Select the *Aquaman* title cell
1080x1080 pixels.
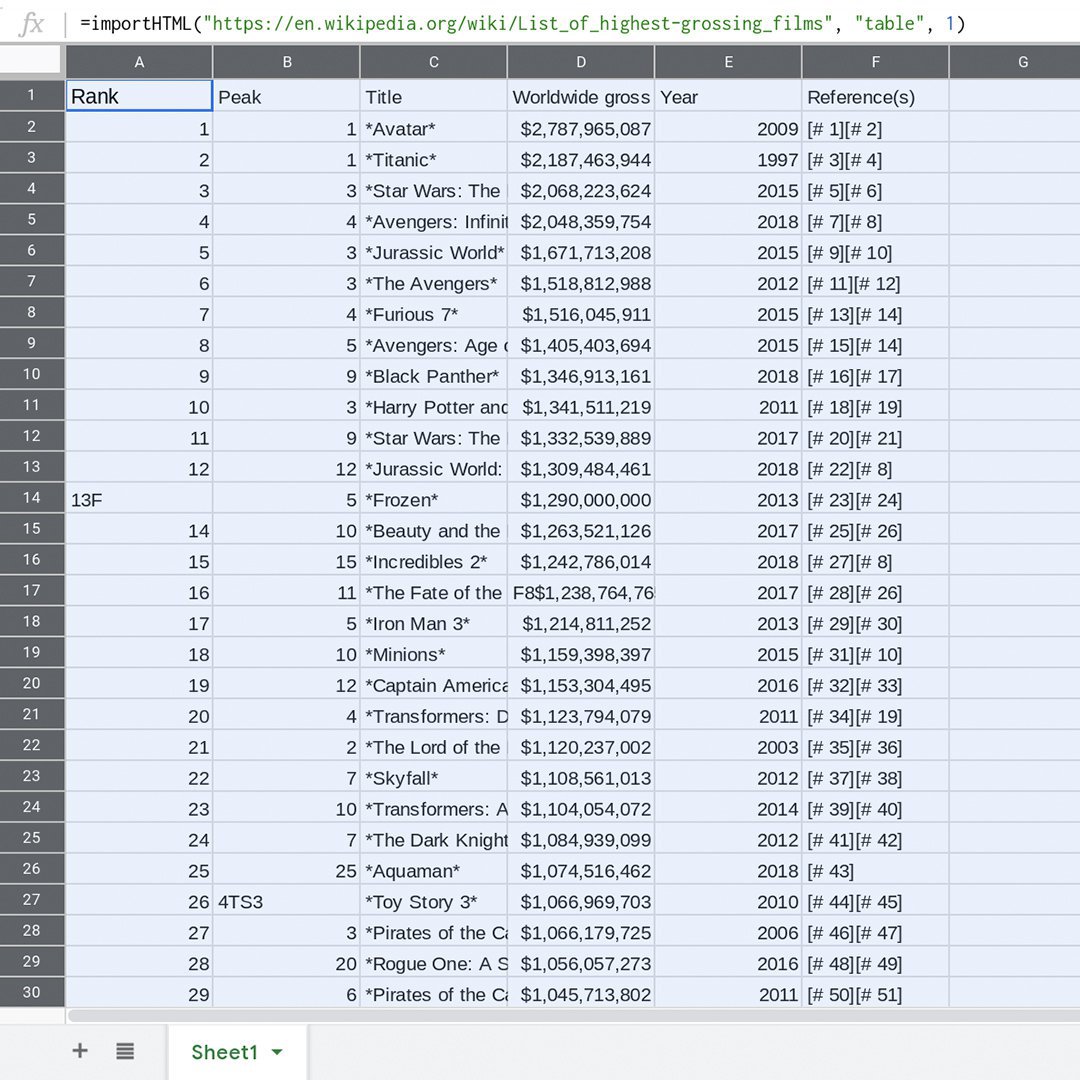pyautogui.click(x=434, y=871)
